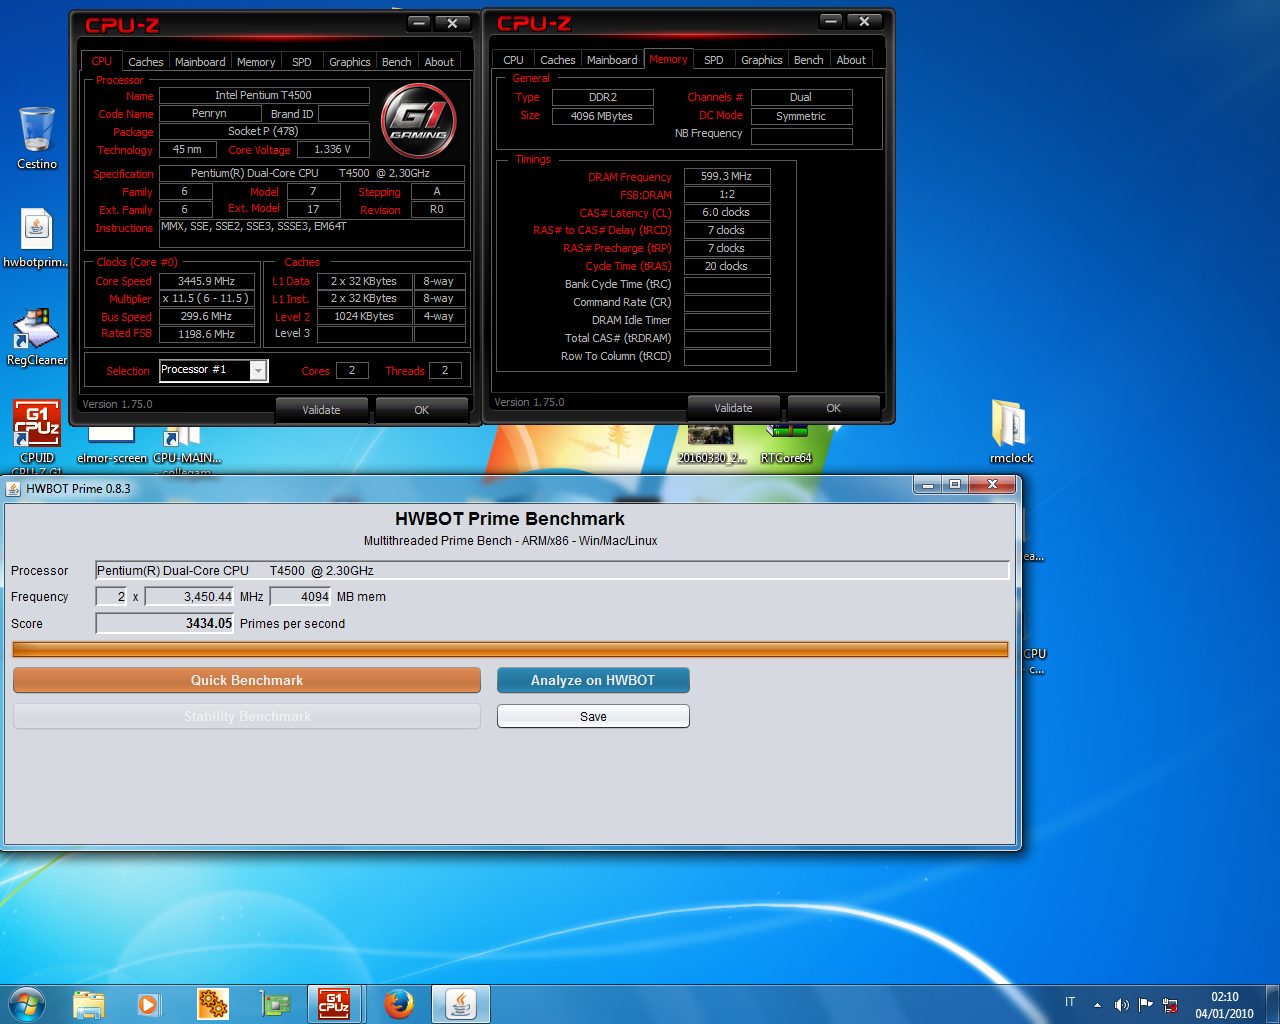Open the circuit board taskbar application
Image resolution: width=1280 pixels, height=1024 pixels.
click(x=274, y=1004)
